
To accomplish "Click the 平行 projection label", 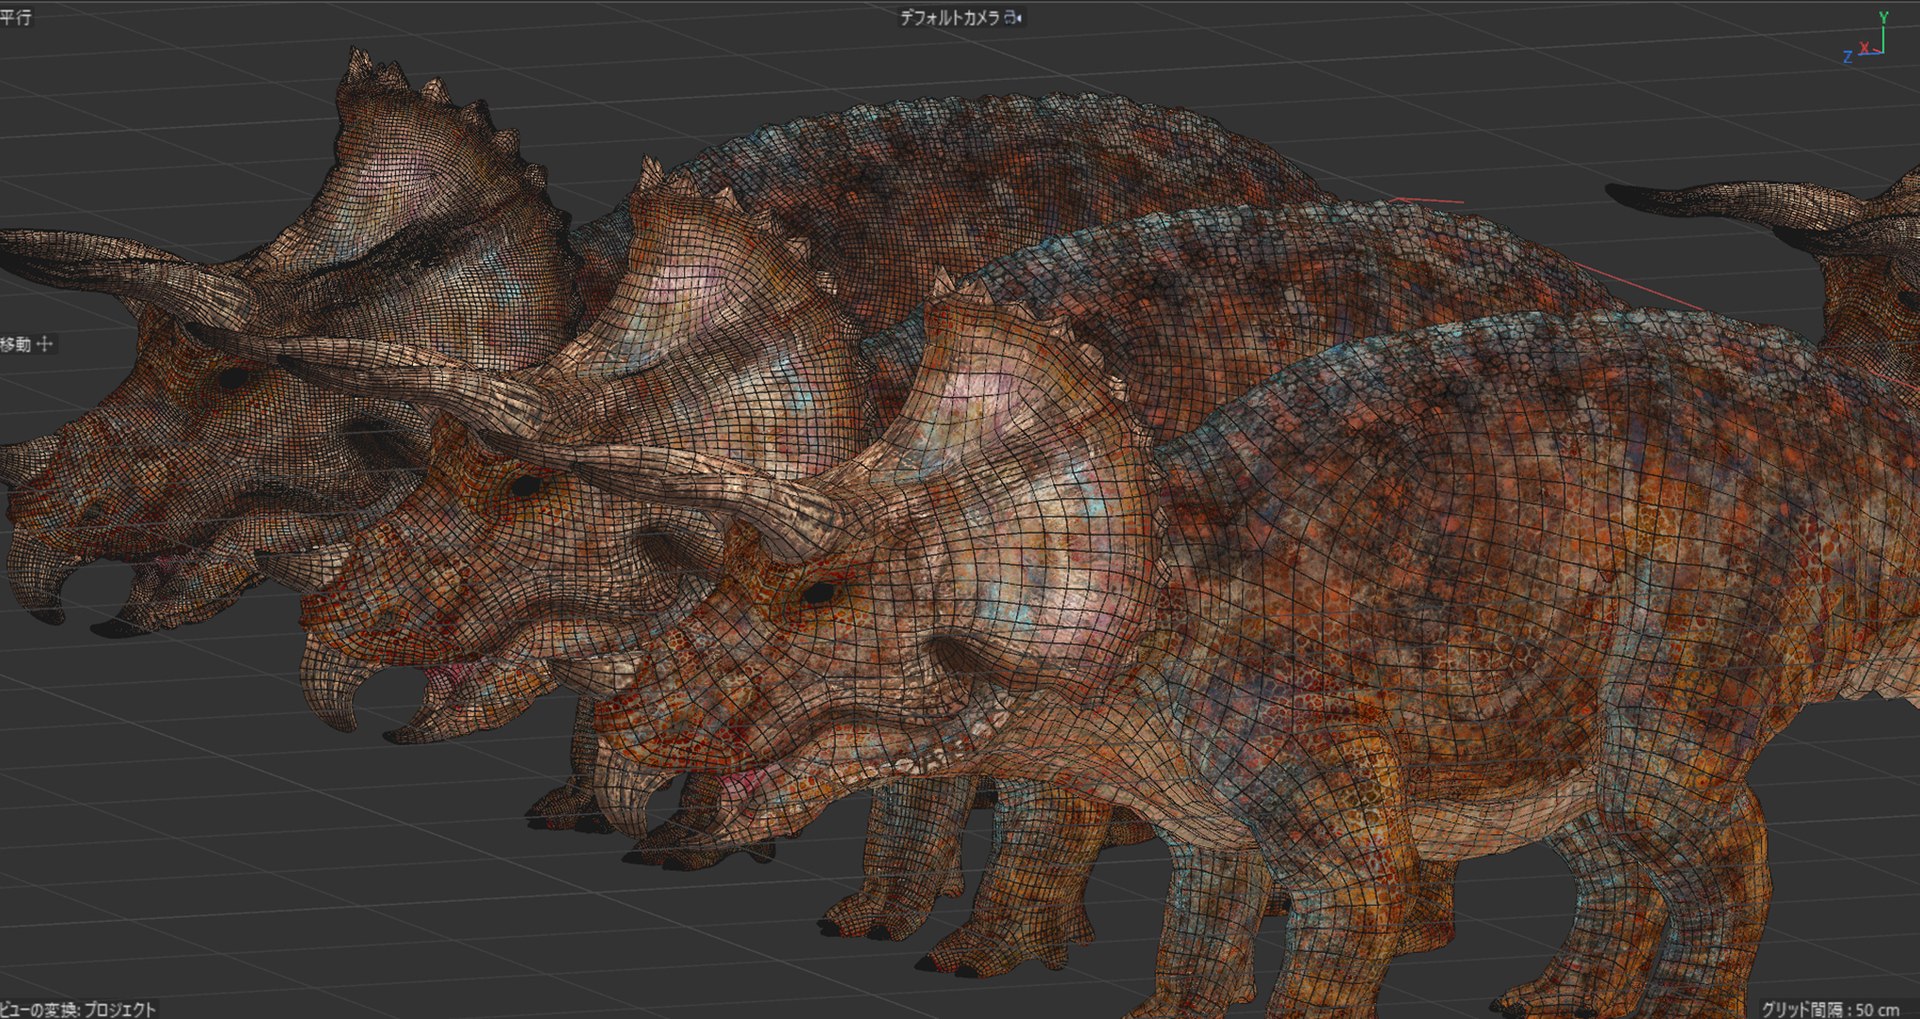I will [16, 17].
